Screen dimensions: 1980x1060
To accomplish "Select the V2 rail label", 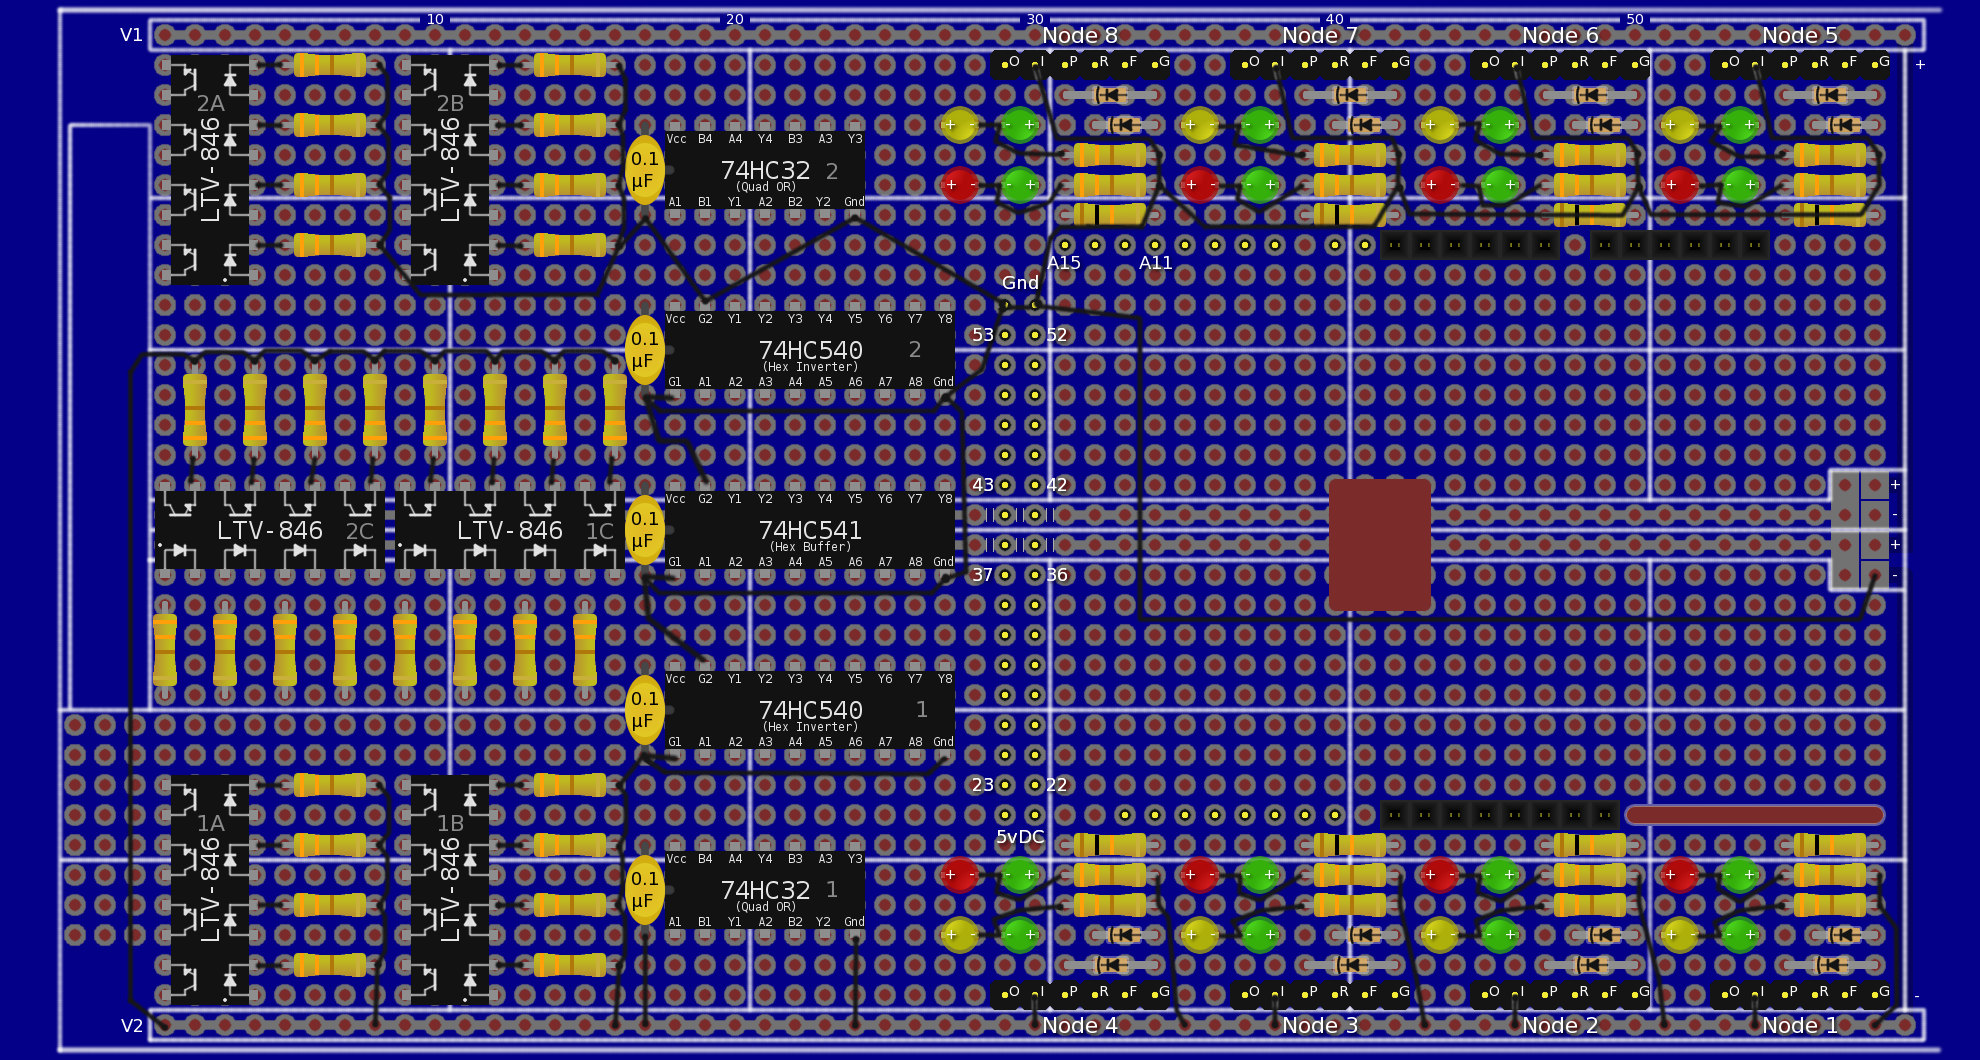I will [131, 1025].
